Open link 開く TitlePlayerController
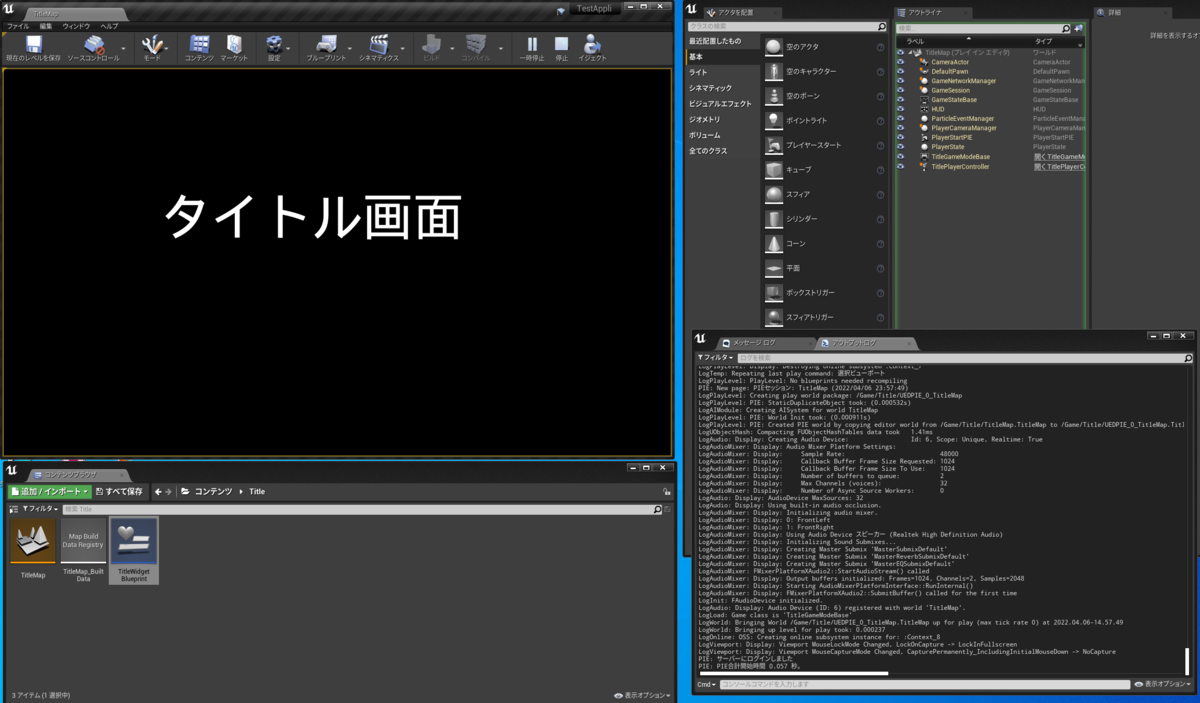This screenshot has height=703, width=1200. click(1060, 167)
